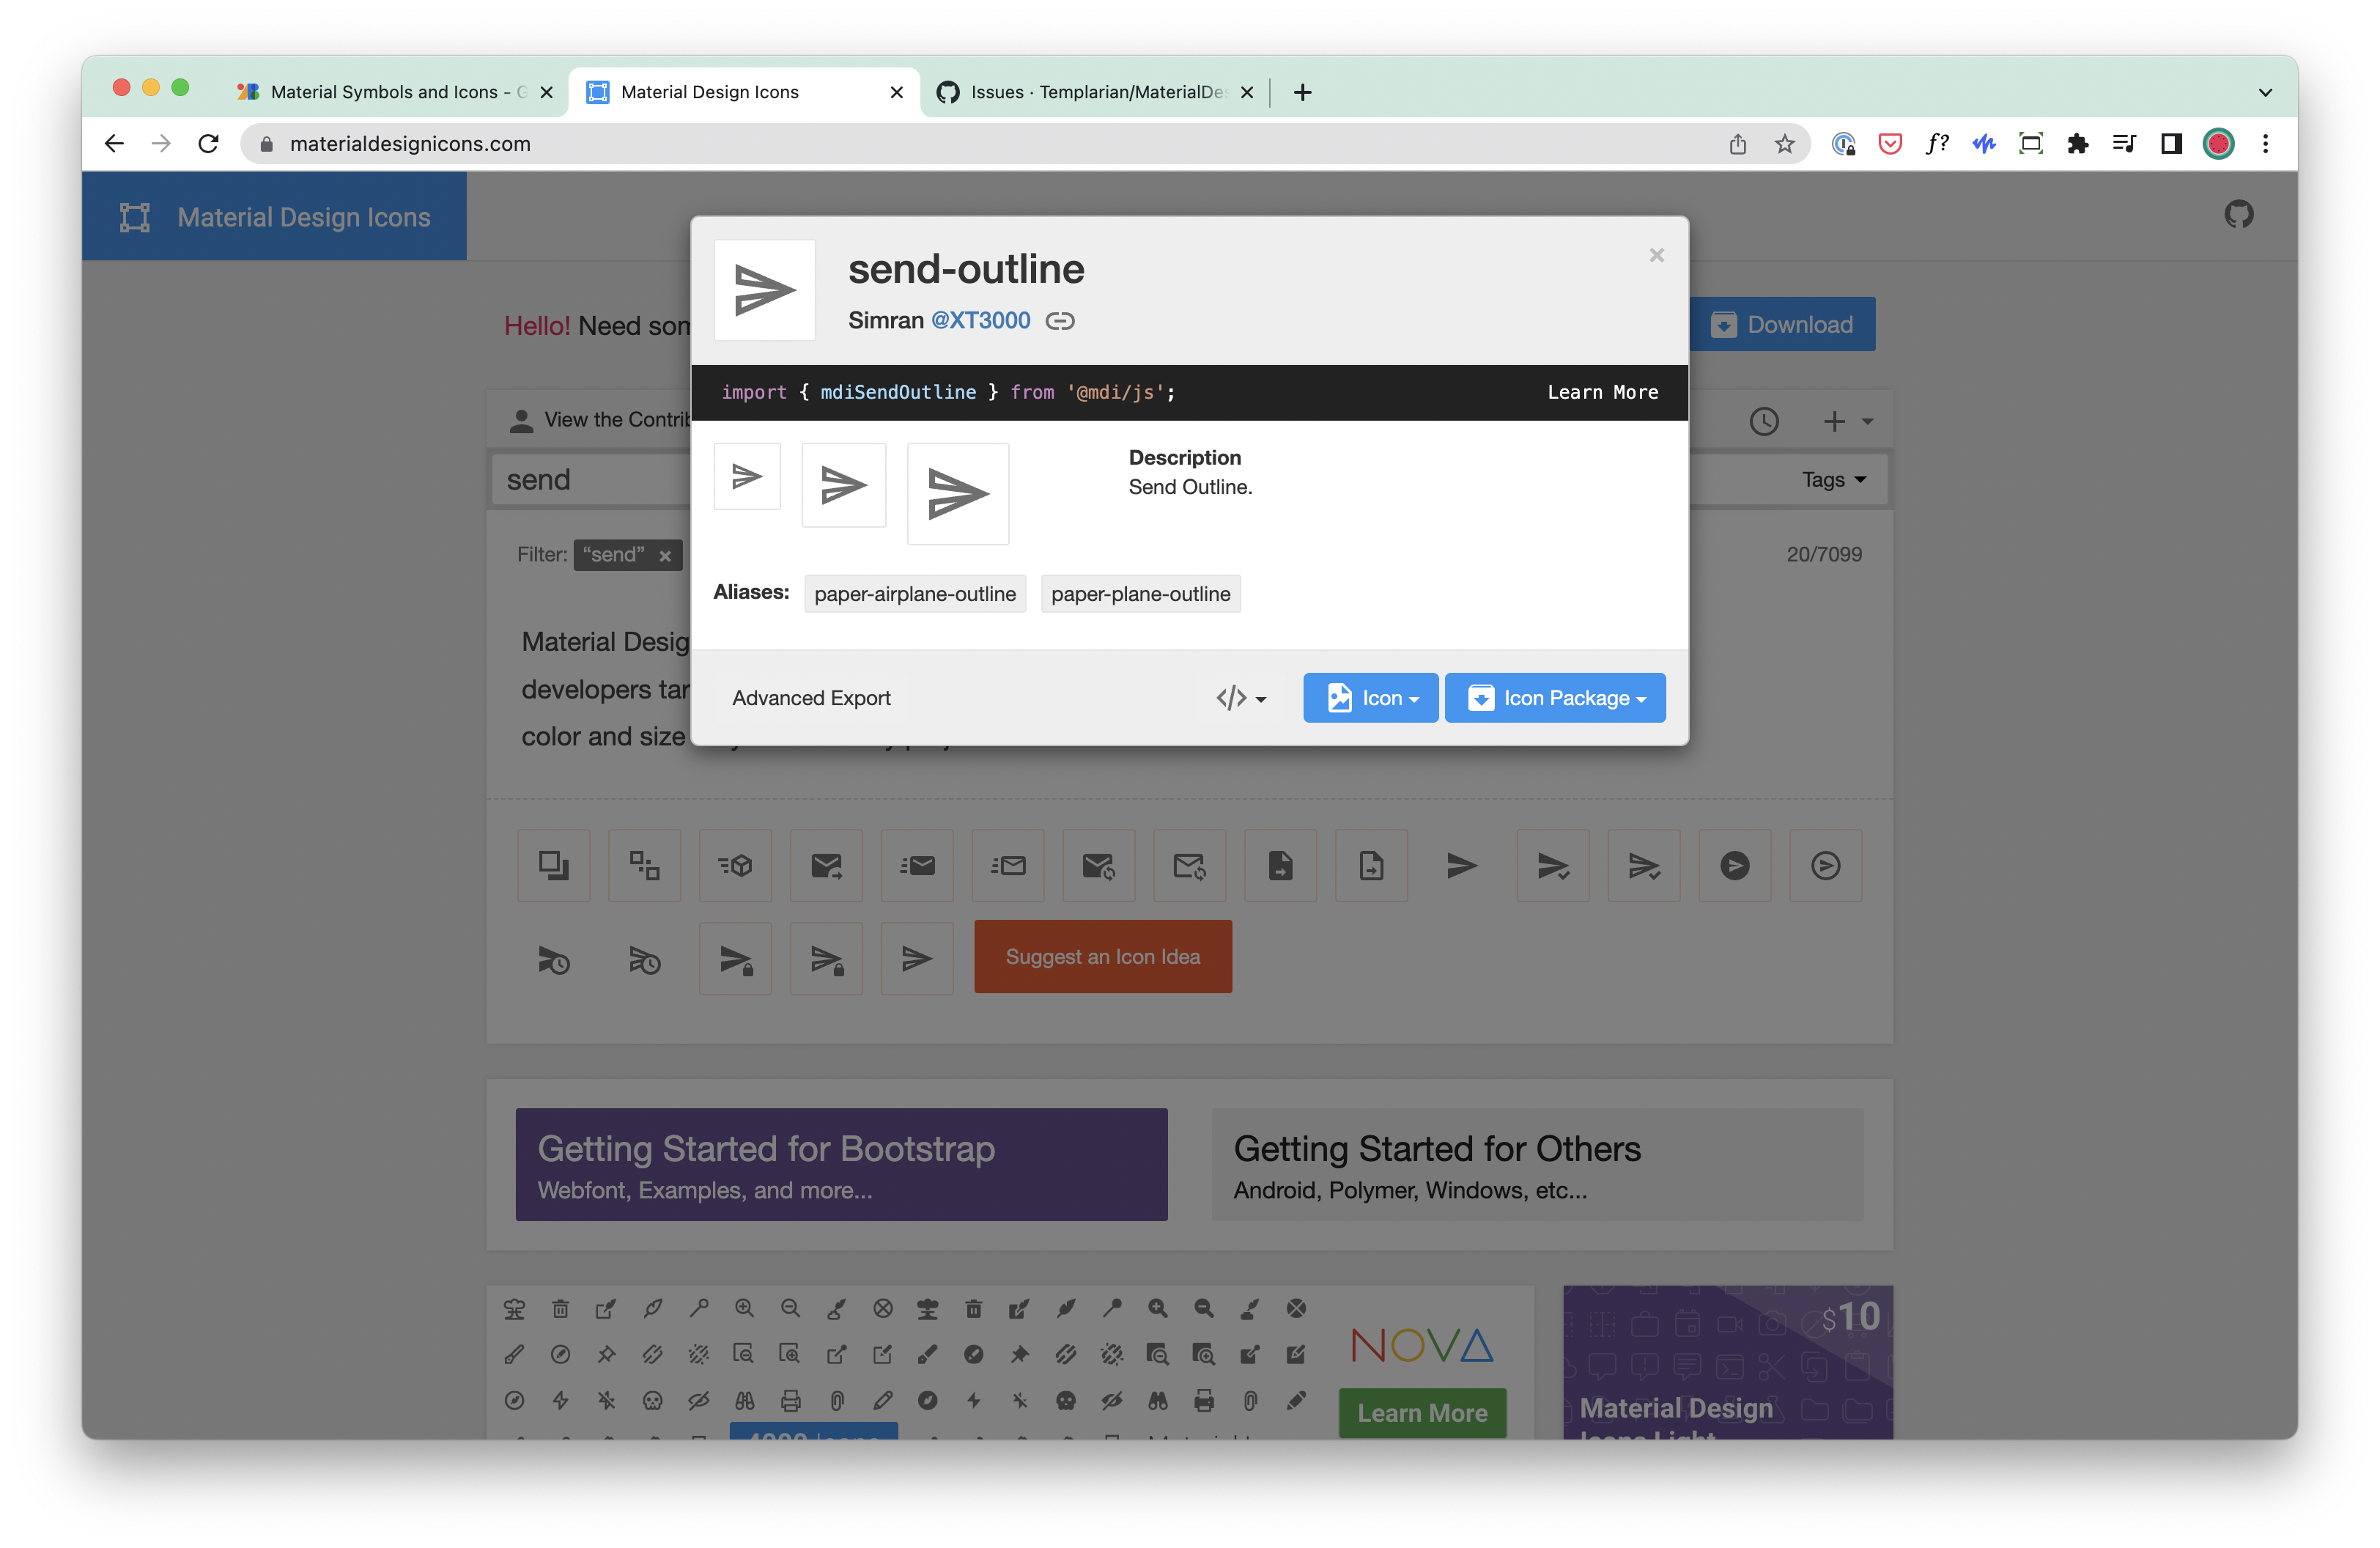The image size is (2380, 1548).
Task: Select the smallest send-outline preview size
Action: click(747, 476)
